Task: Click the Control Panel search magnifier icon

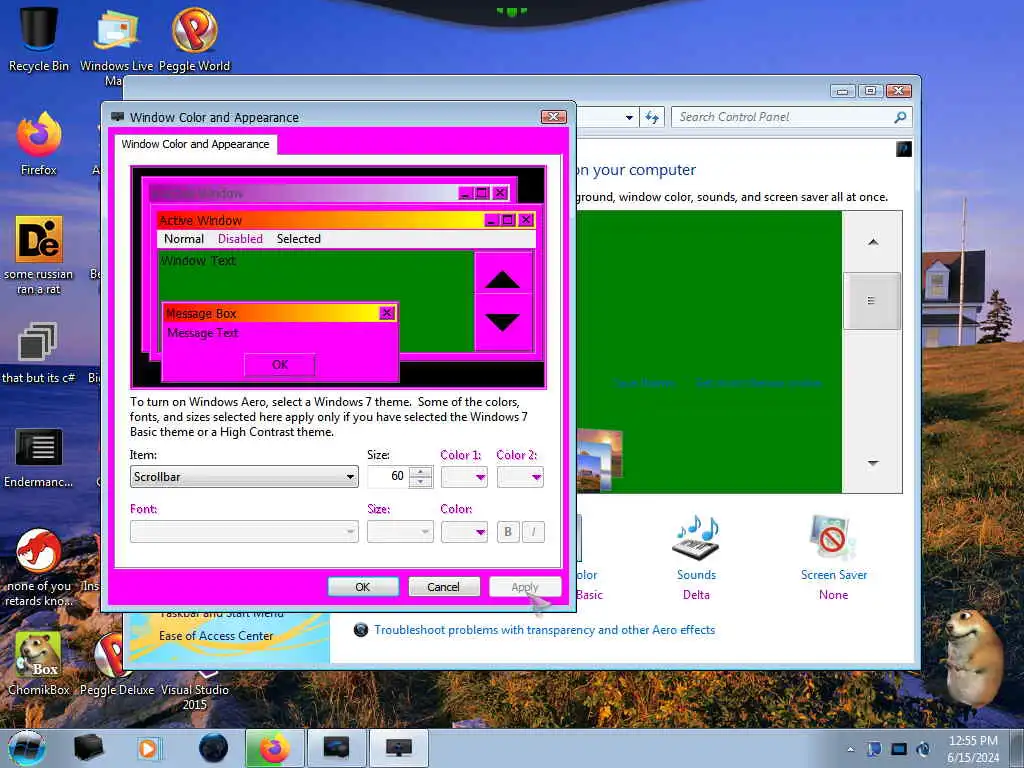Action: (900, 118)
